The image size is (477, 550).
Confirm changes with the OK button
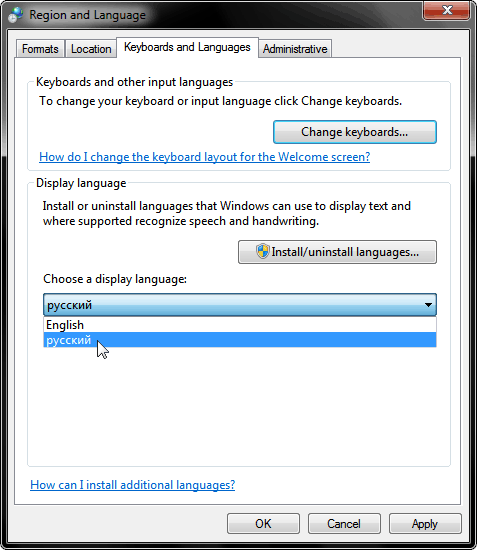[263, 524]
